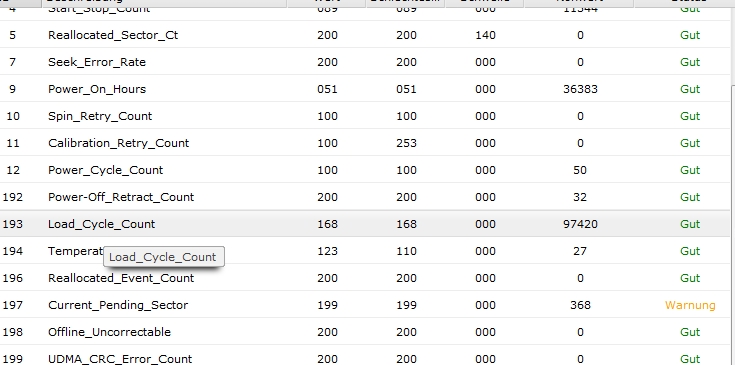
Task: Select the Current_Pending_Sector attribute name
Action: (x=118, y=305)
